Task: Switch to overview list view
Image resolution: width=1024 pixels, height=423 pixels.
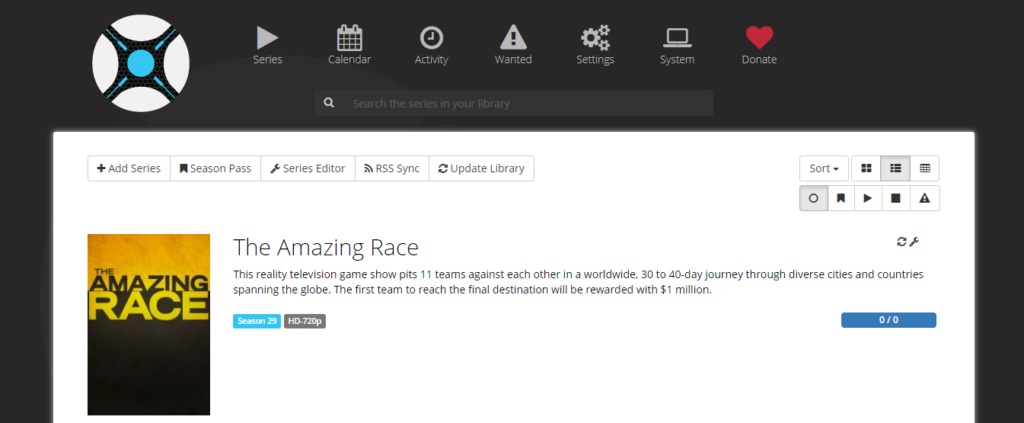Action: 895,168
